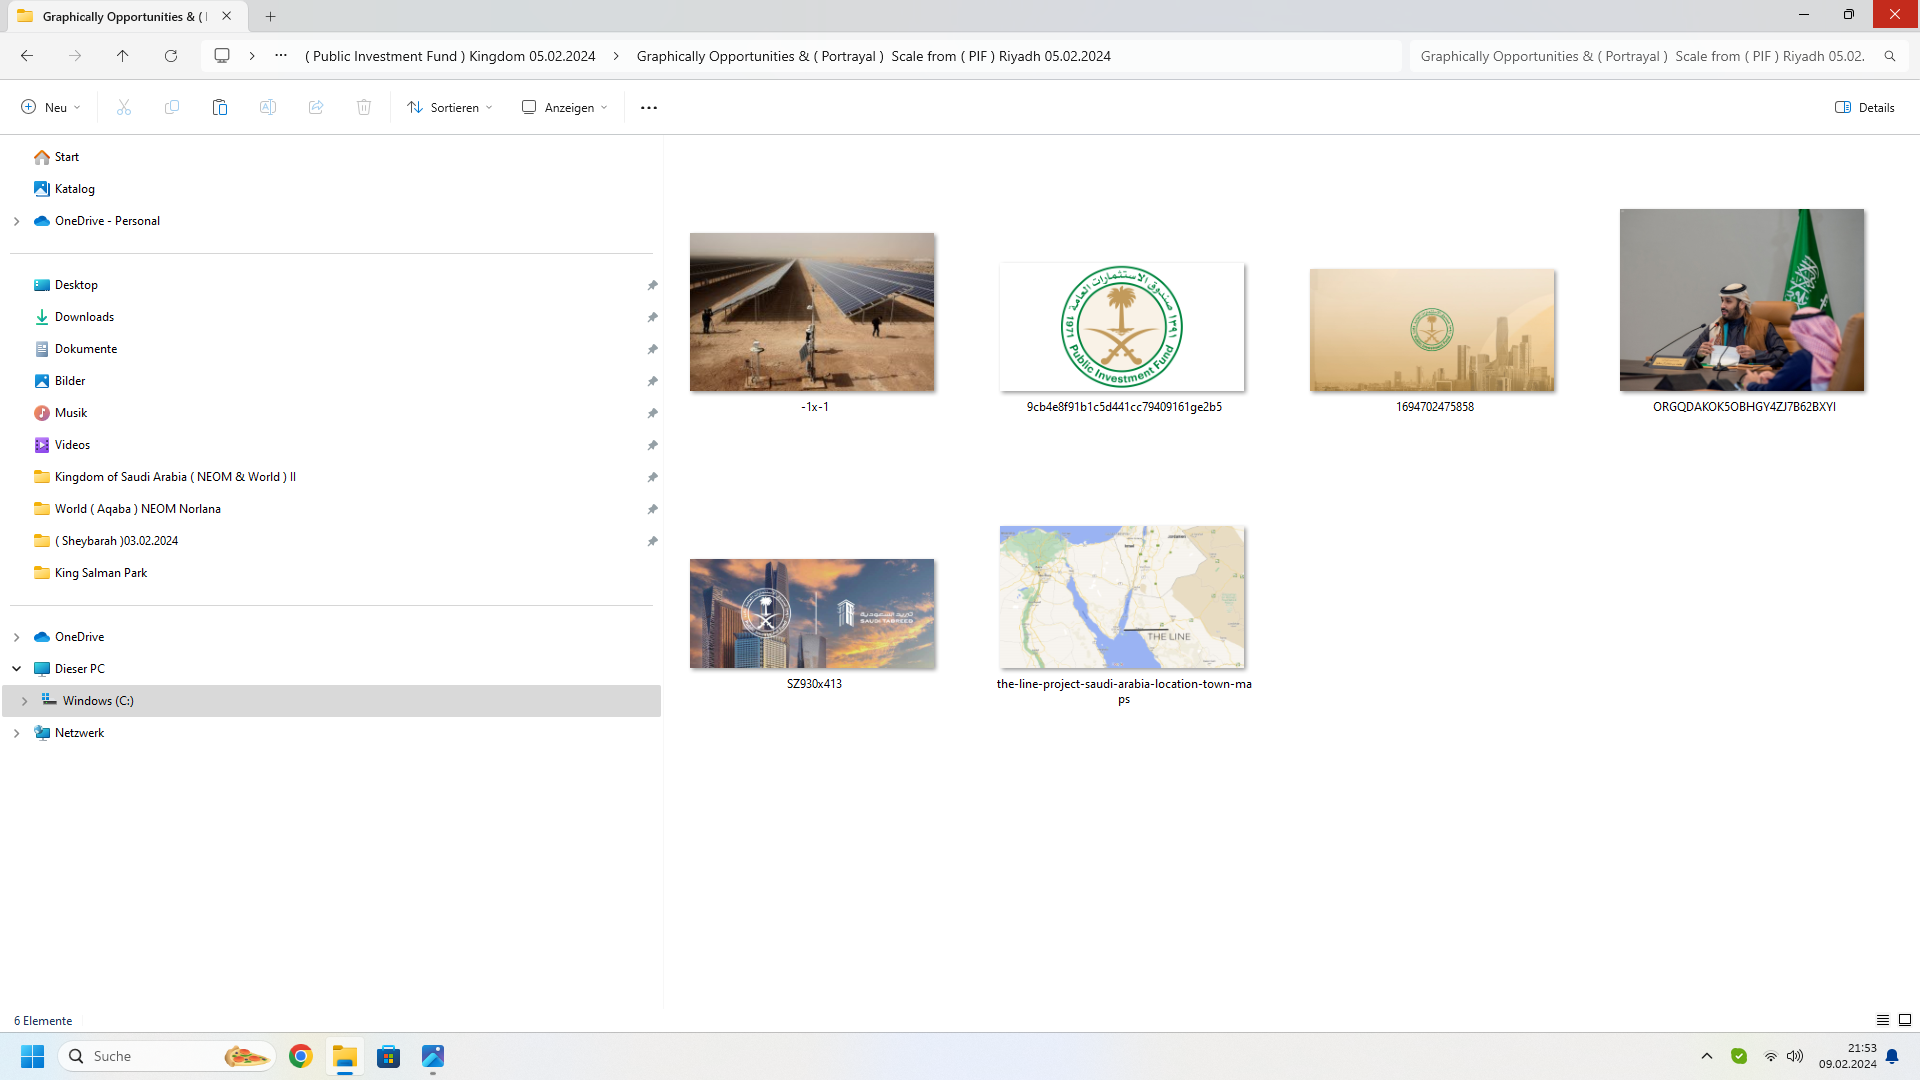Image resolution: width=1920 pixels, height=1080 pixels.
Task: Open ( Sheybarah )03.02.2024 folder
Action: click(x=106, y=541)
